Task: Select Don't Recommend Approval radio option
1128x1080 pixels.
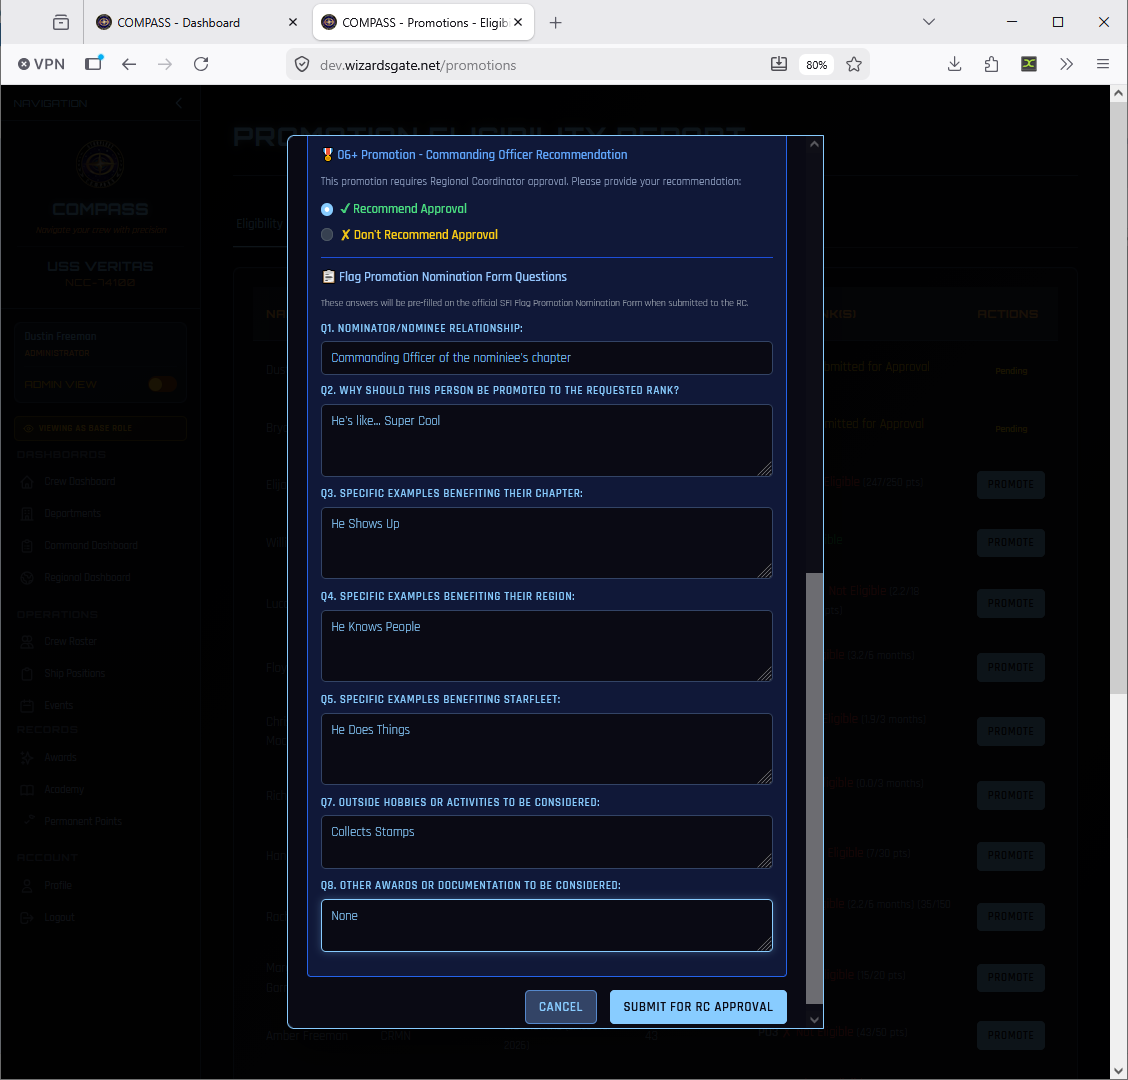Action: (x=327, y=235)
